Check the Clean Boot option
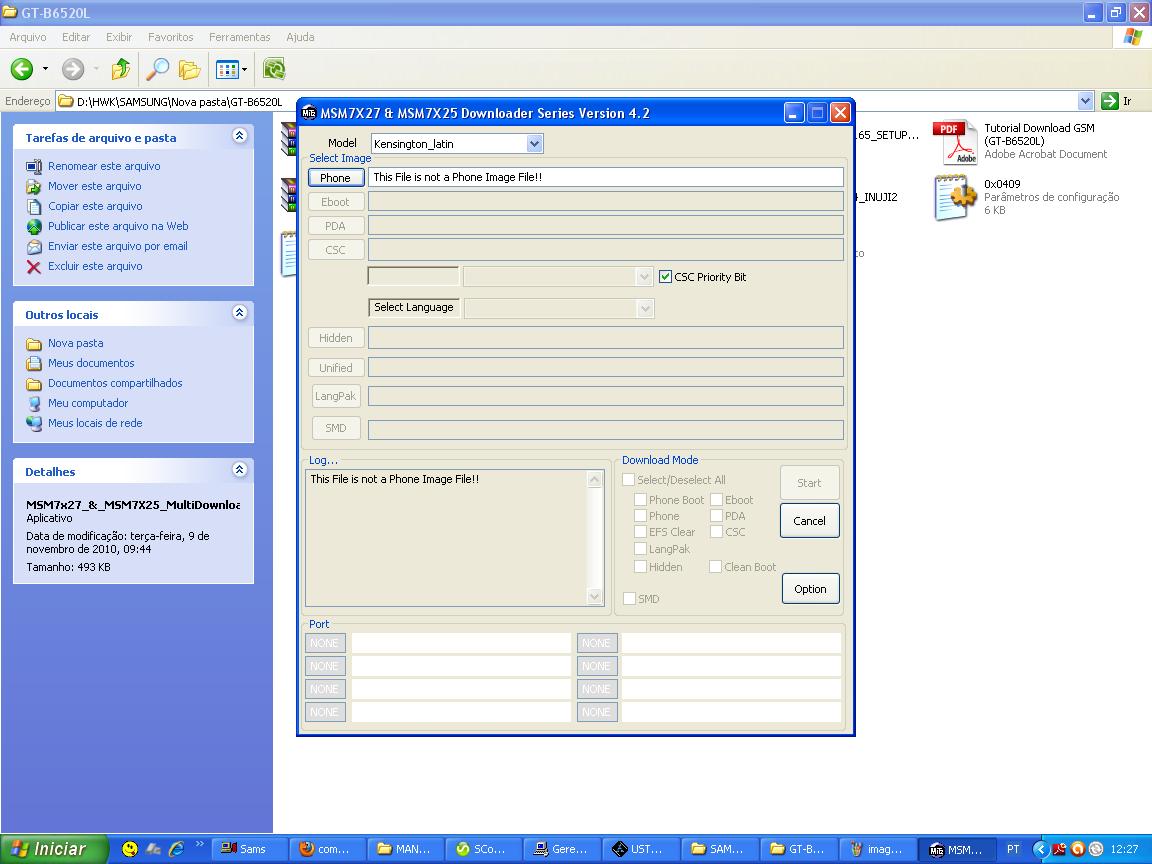The width and height of the screenshot is (1152, 864). 715,566
